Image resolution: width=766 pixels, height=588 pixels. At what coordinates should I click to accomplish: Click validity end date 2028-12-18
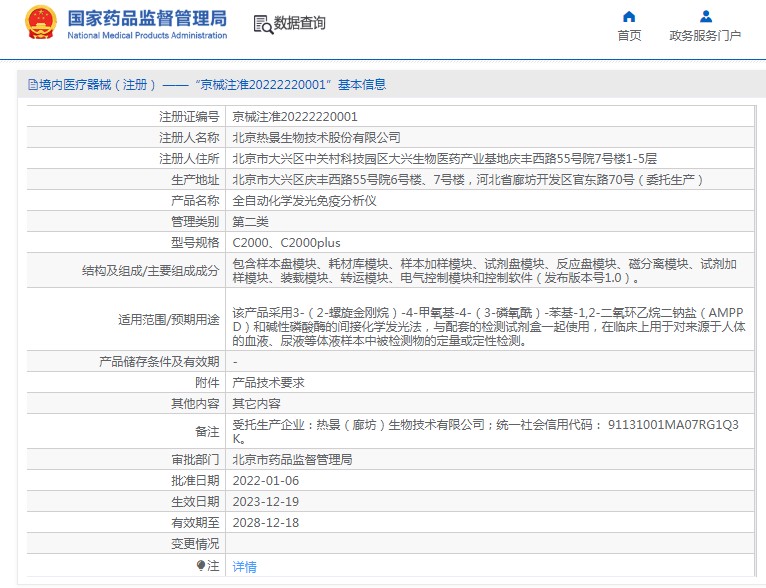tap(265, 523)
